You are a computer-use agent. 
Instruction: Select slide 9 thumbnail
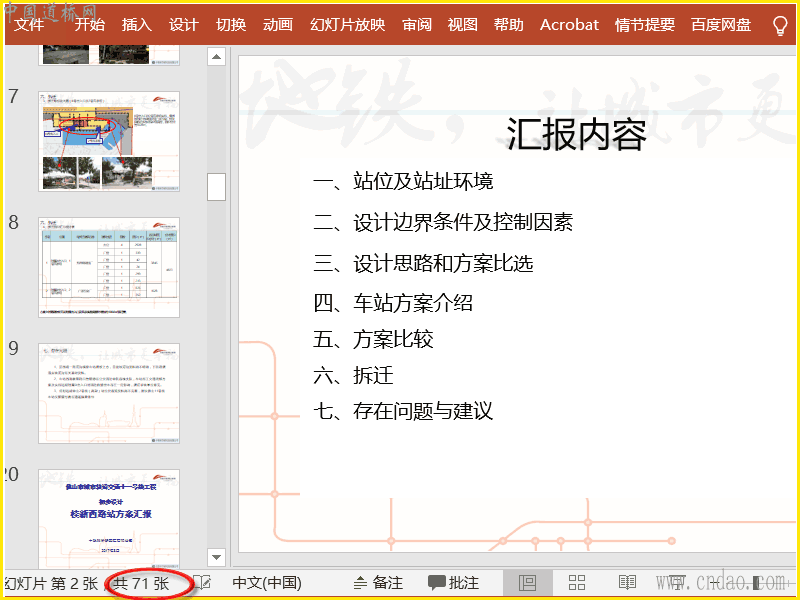[x=109, y=393]
